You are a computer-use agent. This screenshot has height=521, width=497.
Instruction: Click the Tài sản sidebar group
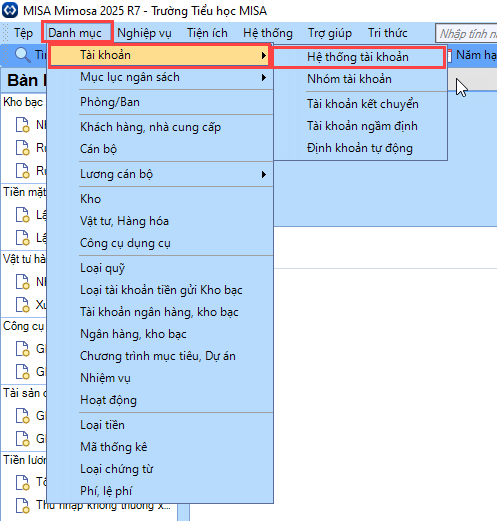click(x=24, y=393)
